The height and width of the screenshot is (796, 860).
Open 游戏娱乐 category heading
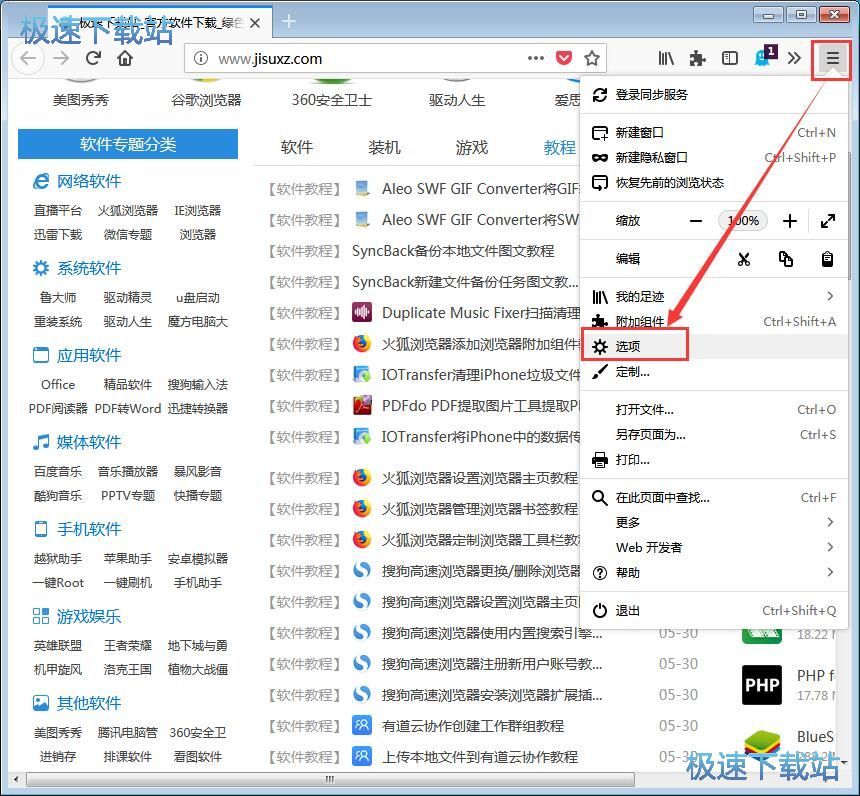89,617
